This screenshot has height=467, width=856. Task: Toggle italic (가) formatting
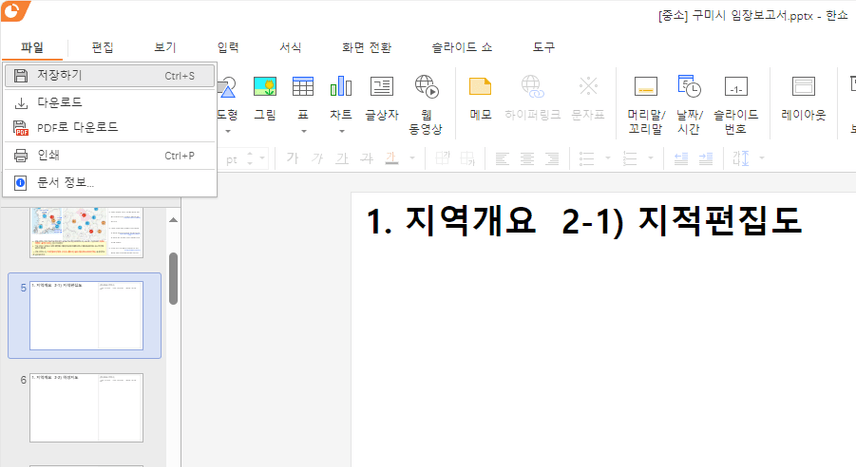click(x=317, y=158)
